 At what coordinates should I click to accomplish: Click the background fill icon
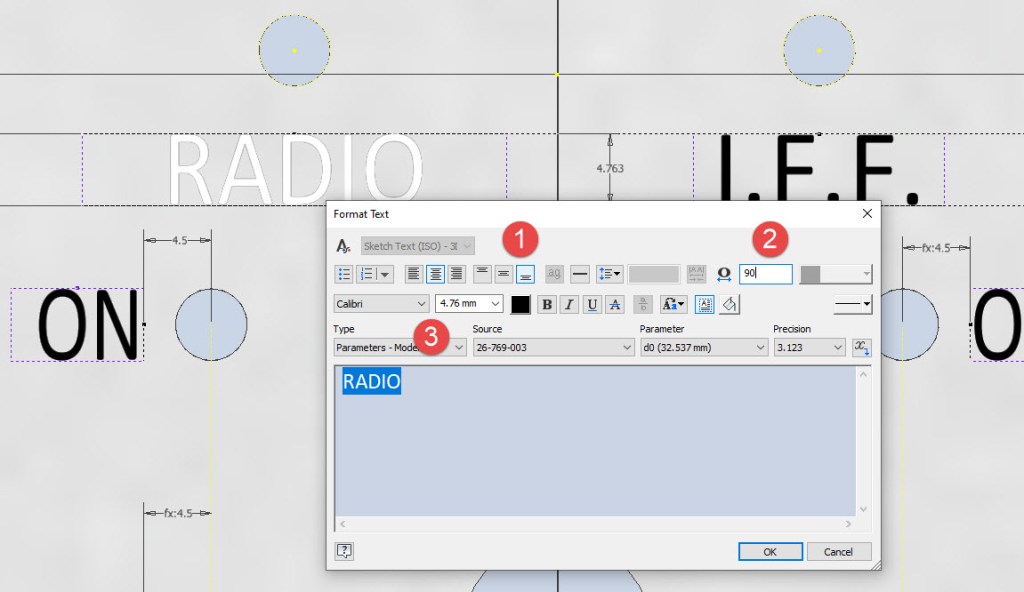[729, 304]
